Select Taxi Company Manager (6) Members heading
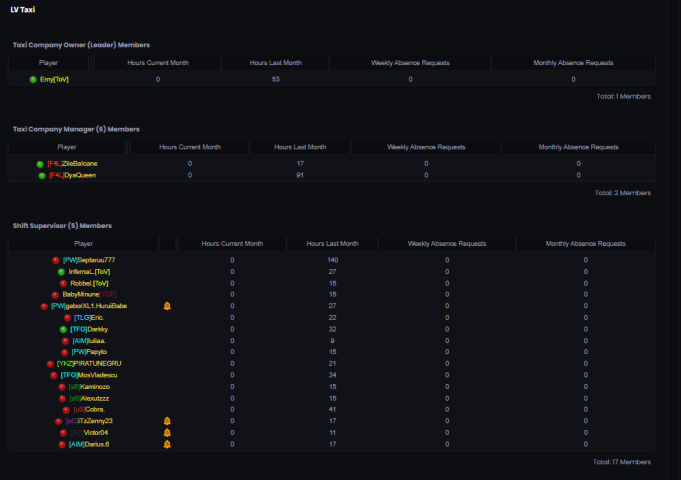 click(76, 129)
